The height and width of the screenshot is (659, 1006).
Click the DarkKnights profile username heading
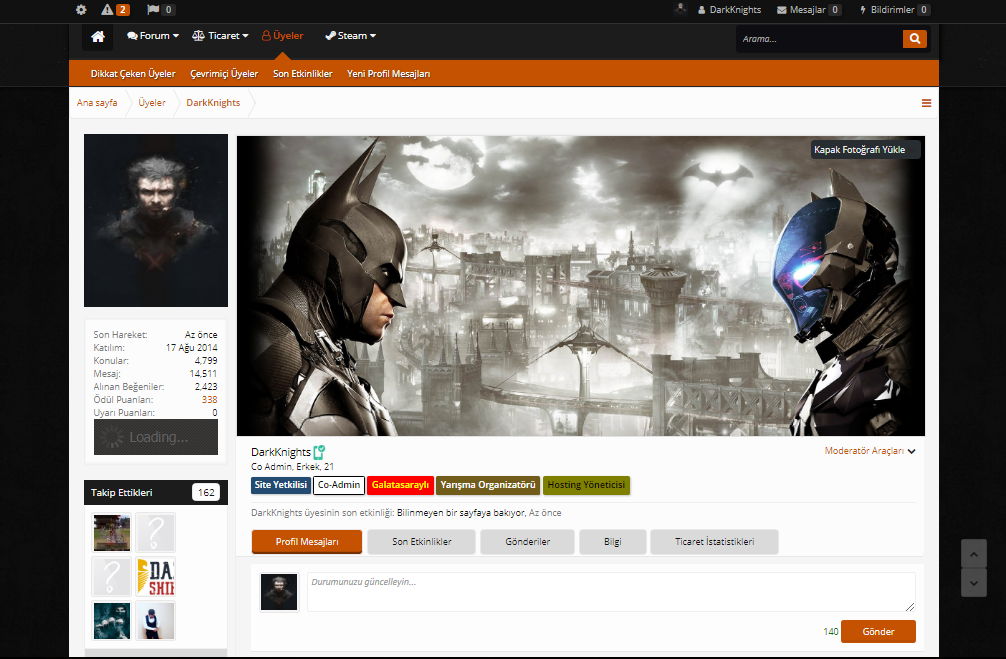281,452
